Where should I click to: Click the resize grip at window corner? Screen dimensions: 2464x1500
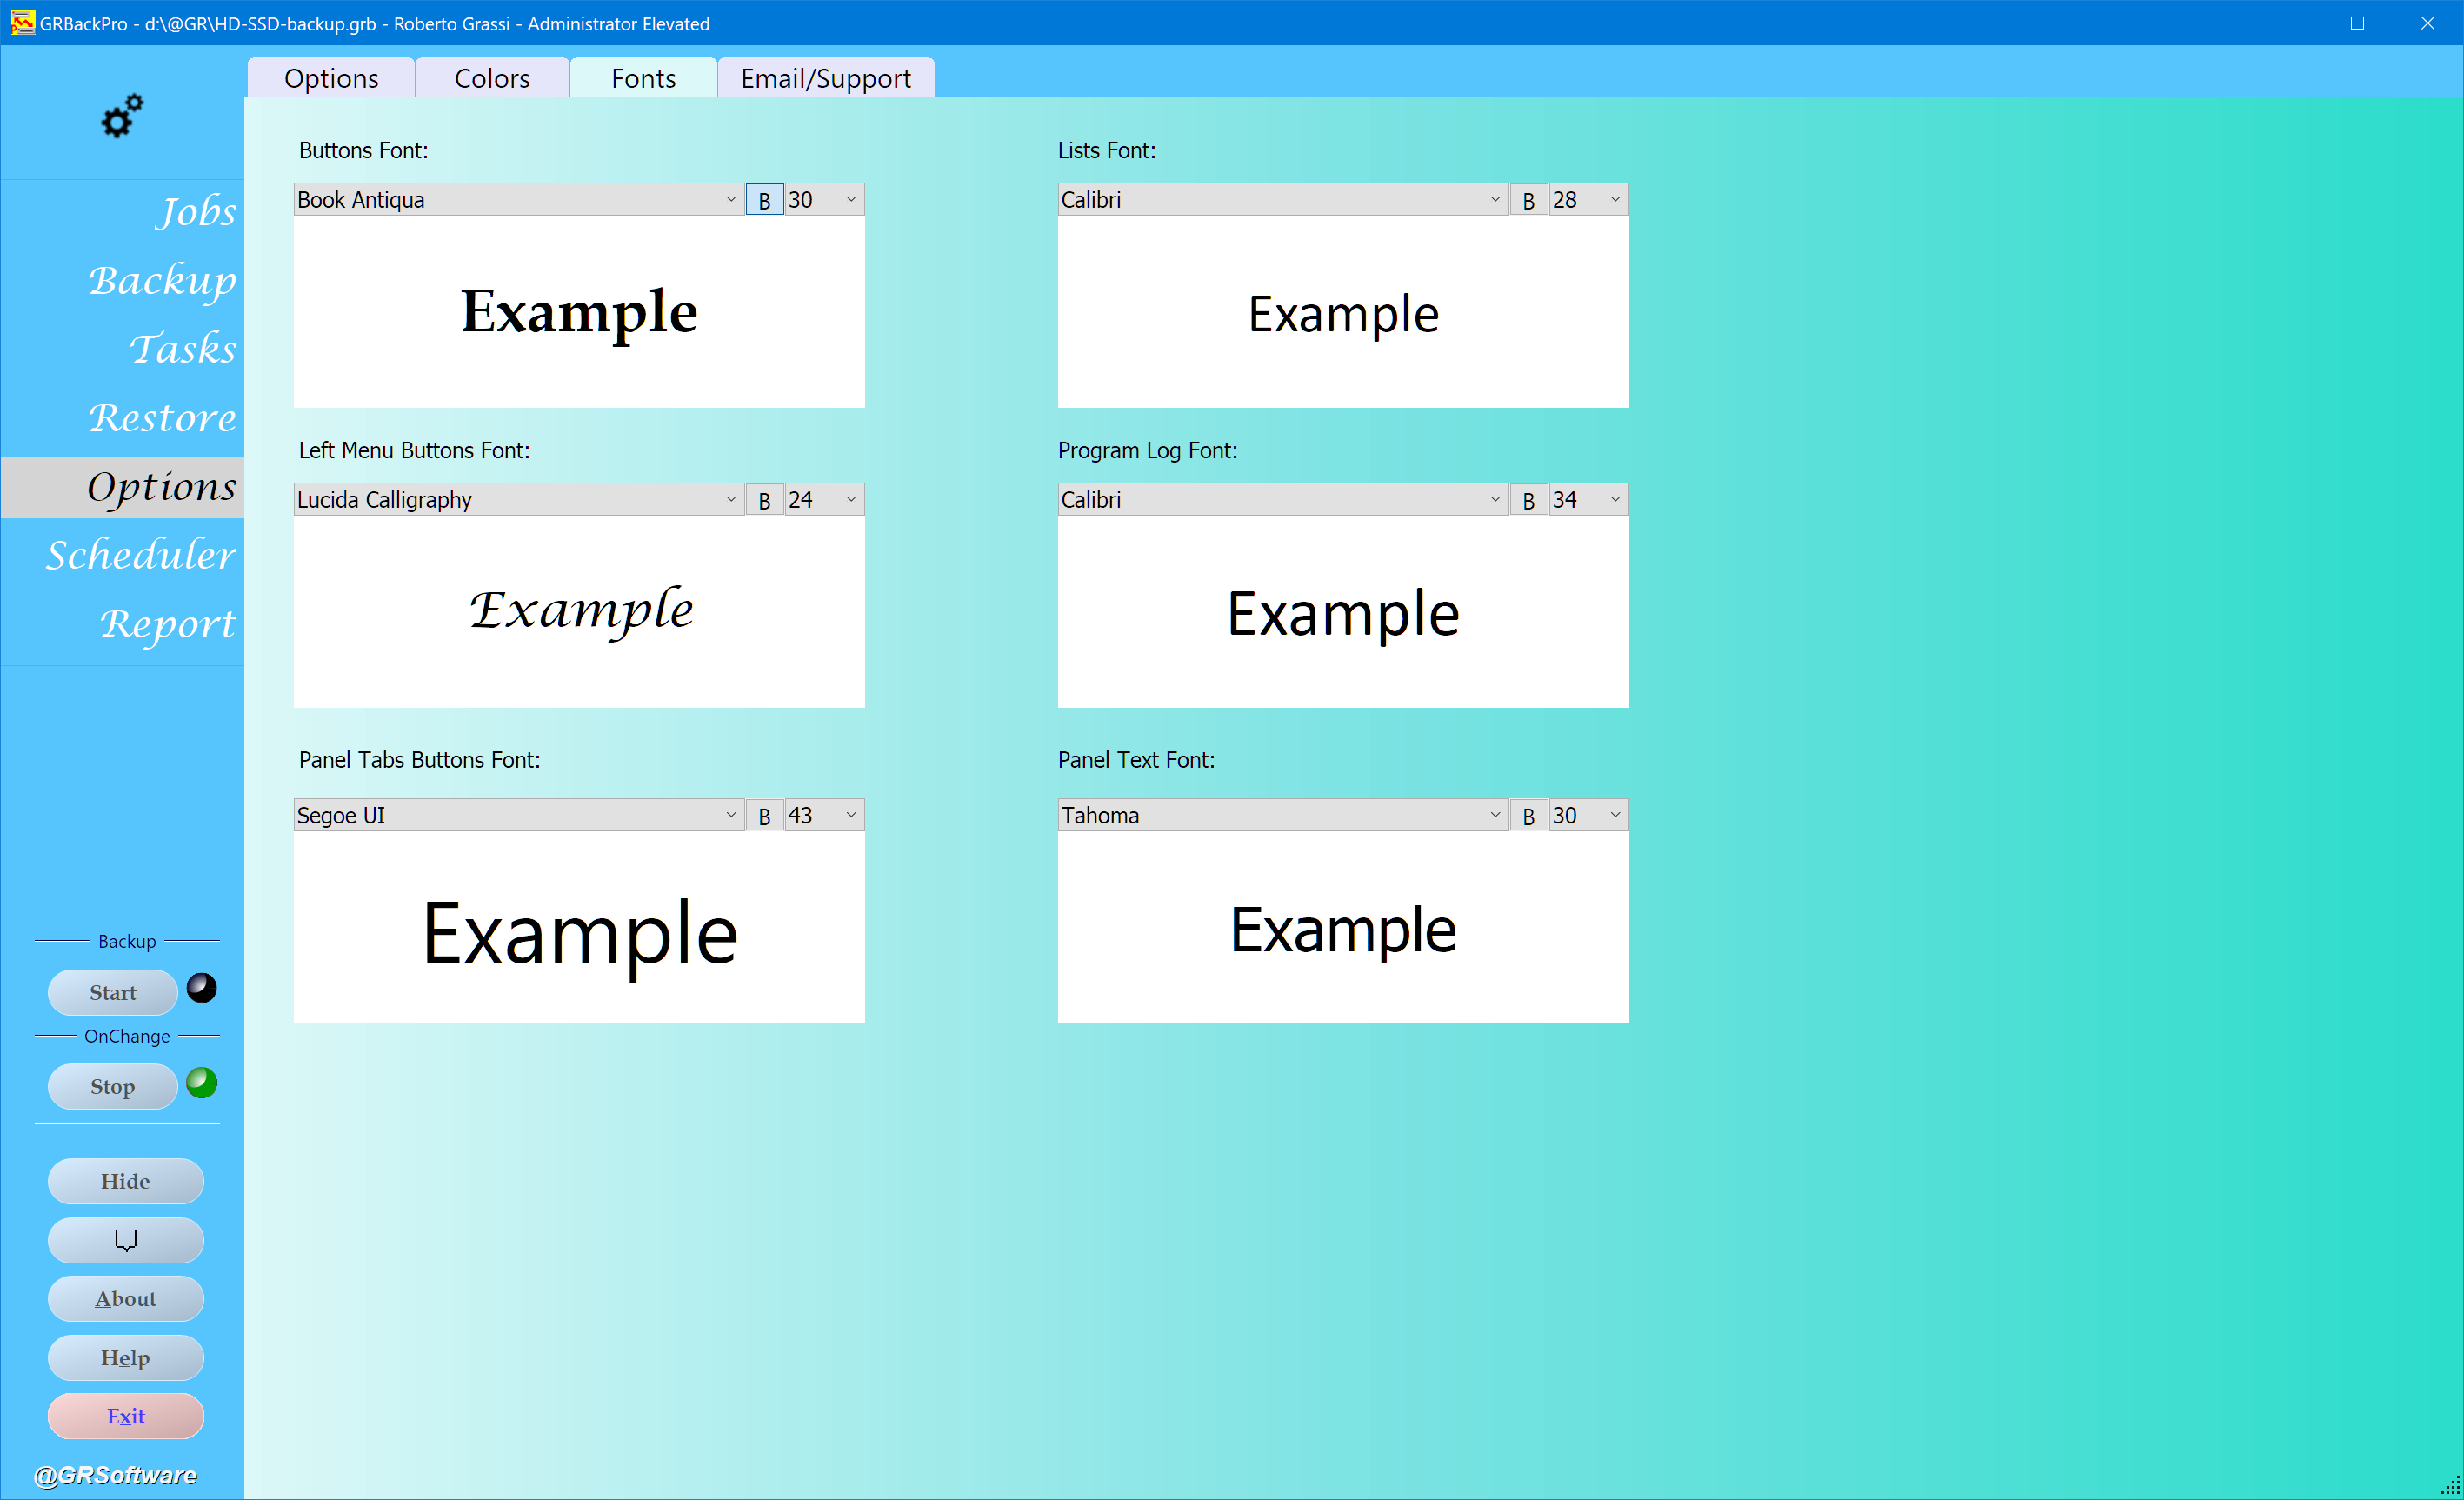(2450, 1487)
